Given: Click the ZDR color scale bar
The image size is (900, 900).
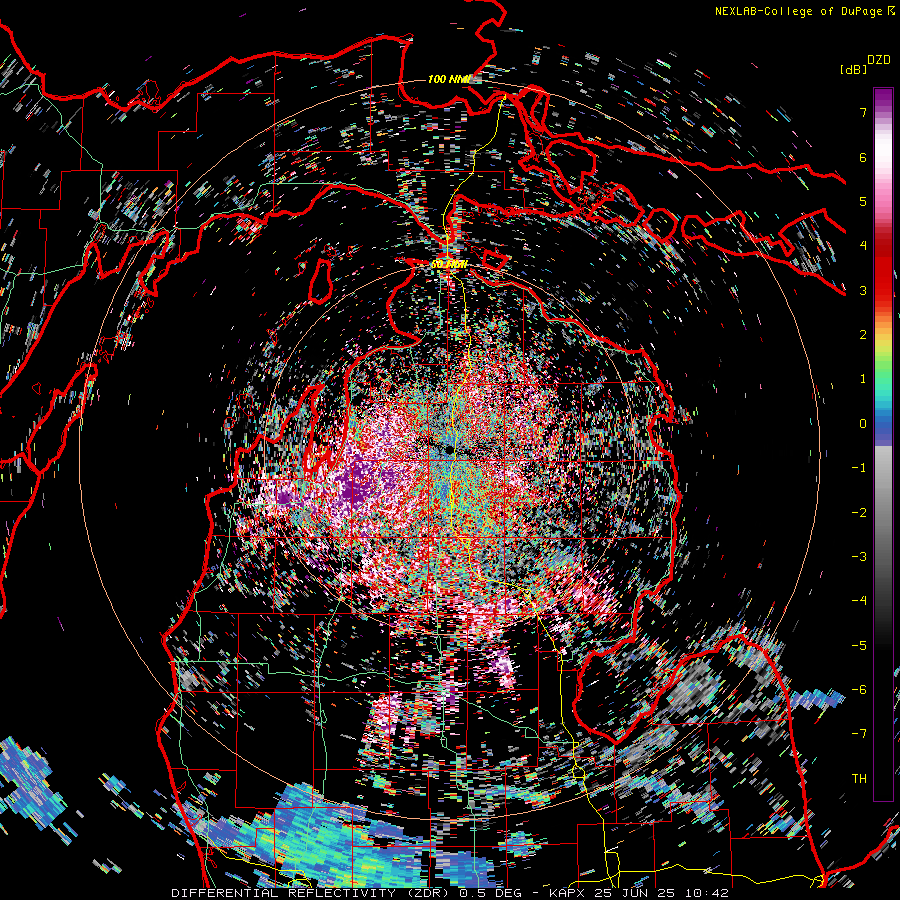Looking at the screenshot, I should click(x=883, y=444).
